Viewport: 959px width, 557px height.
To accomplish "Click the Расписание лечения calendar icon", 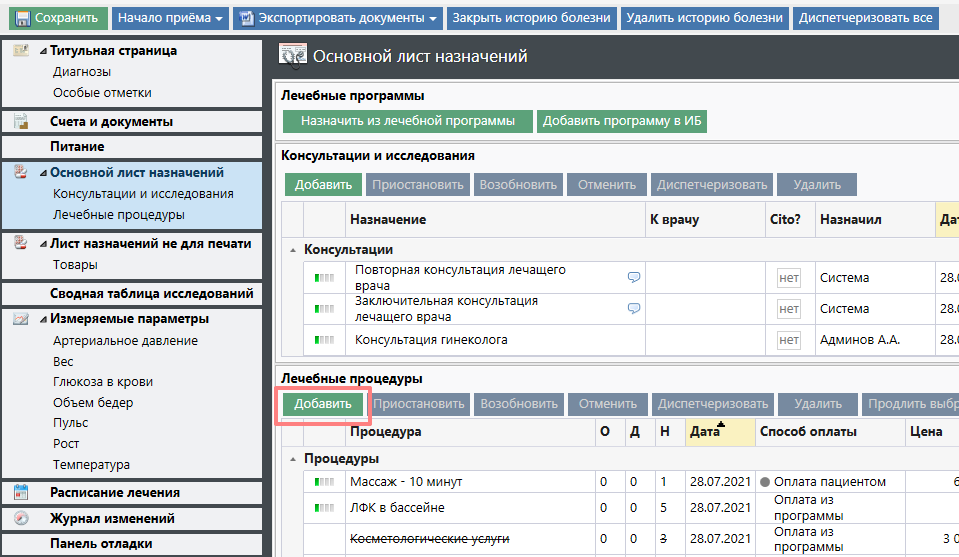I will (x=21, y=492).
